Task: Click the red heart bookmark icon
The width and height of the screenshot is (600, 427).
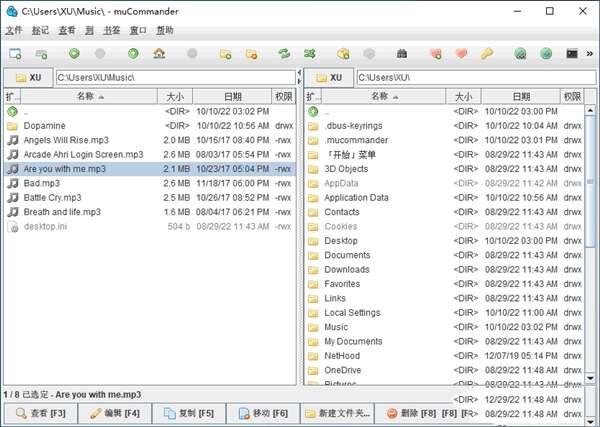Action: (x=461, y=53)
